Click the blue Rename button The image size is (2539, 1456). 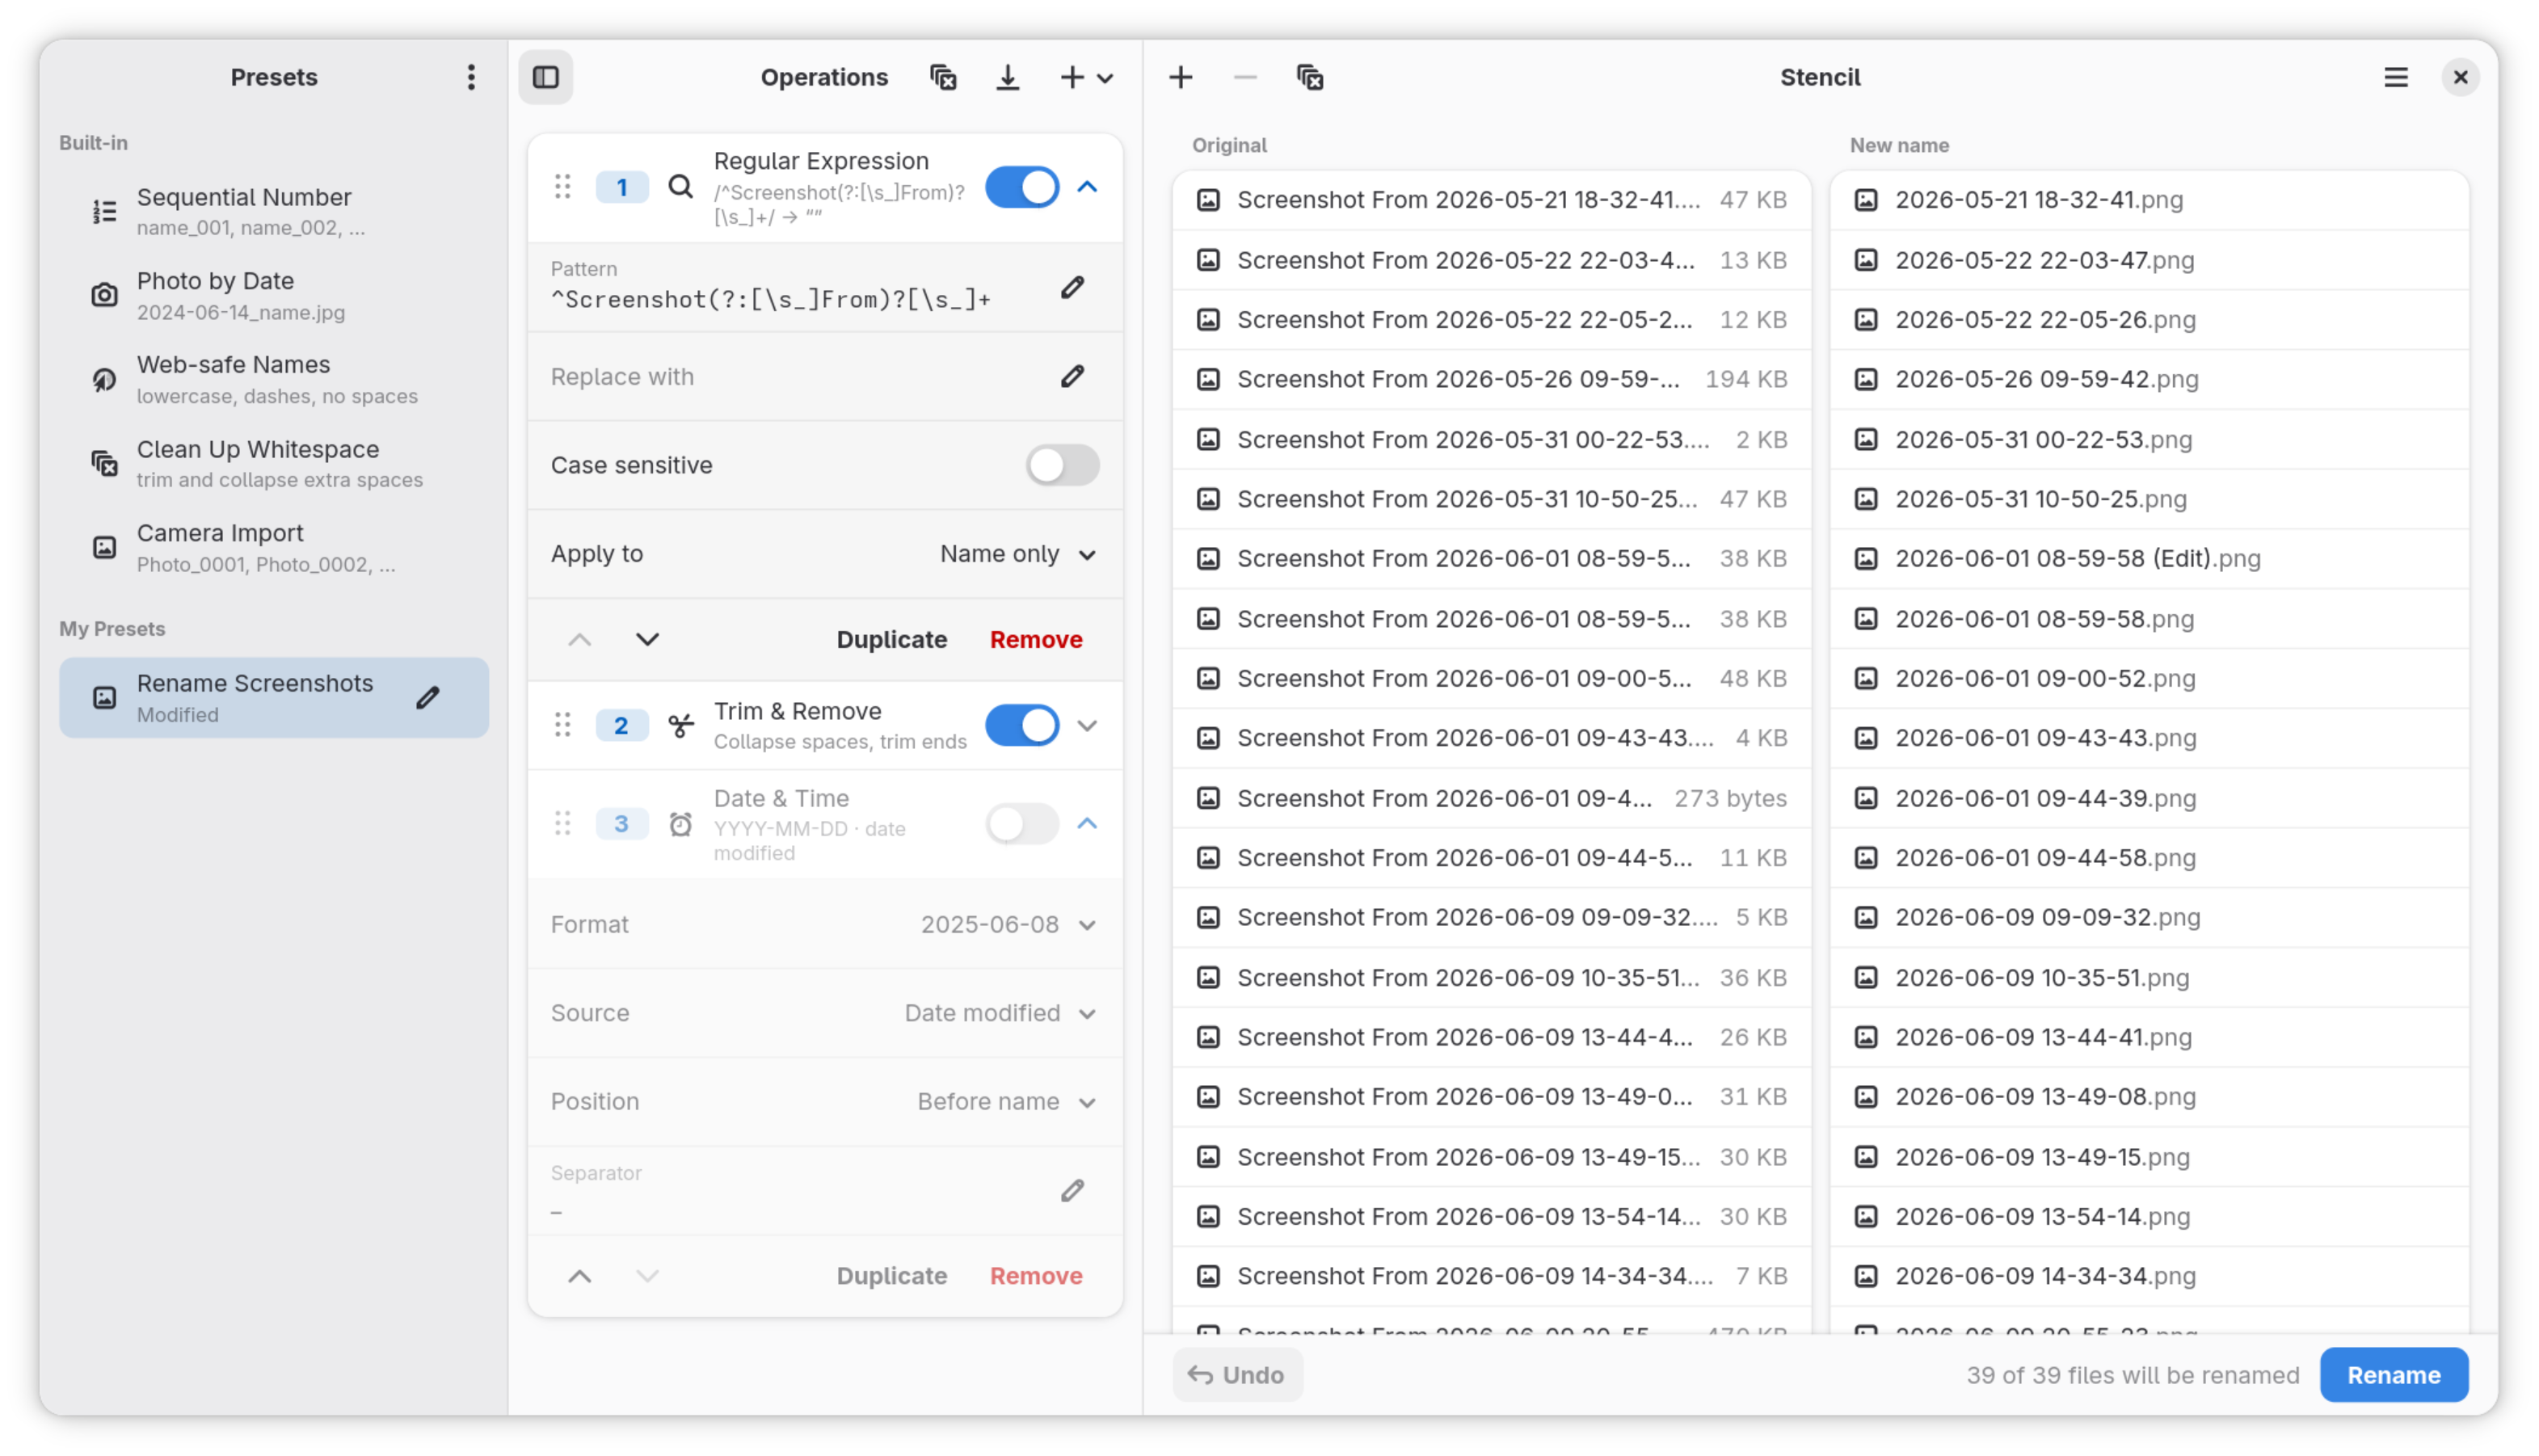coord(2394,1376)
